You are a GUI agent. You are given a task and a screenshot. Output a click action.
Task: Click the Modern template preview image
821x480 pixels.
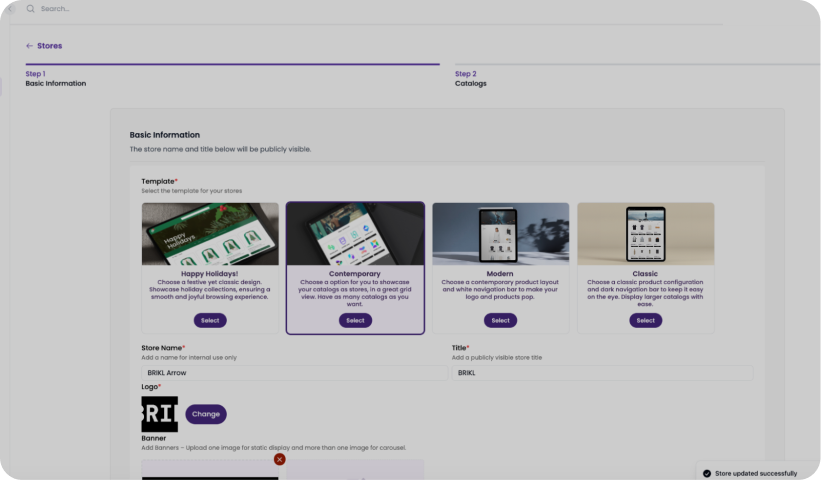pos(500,234)
